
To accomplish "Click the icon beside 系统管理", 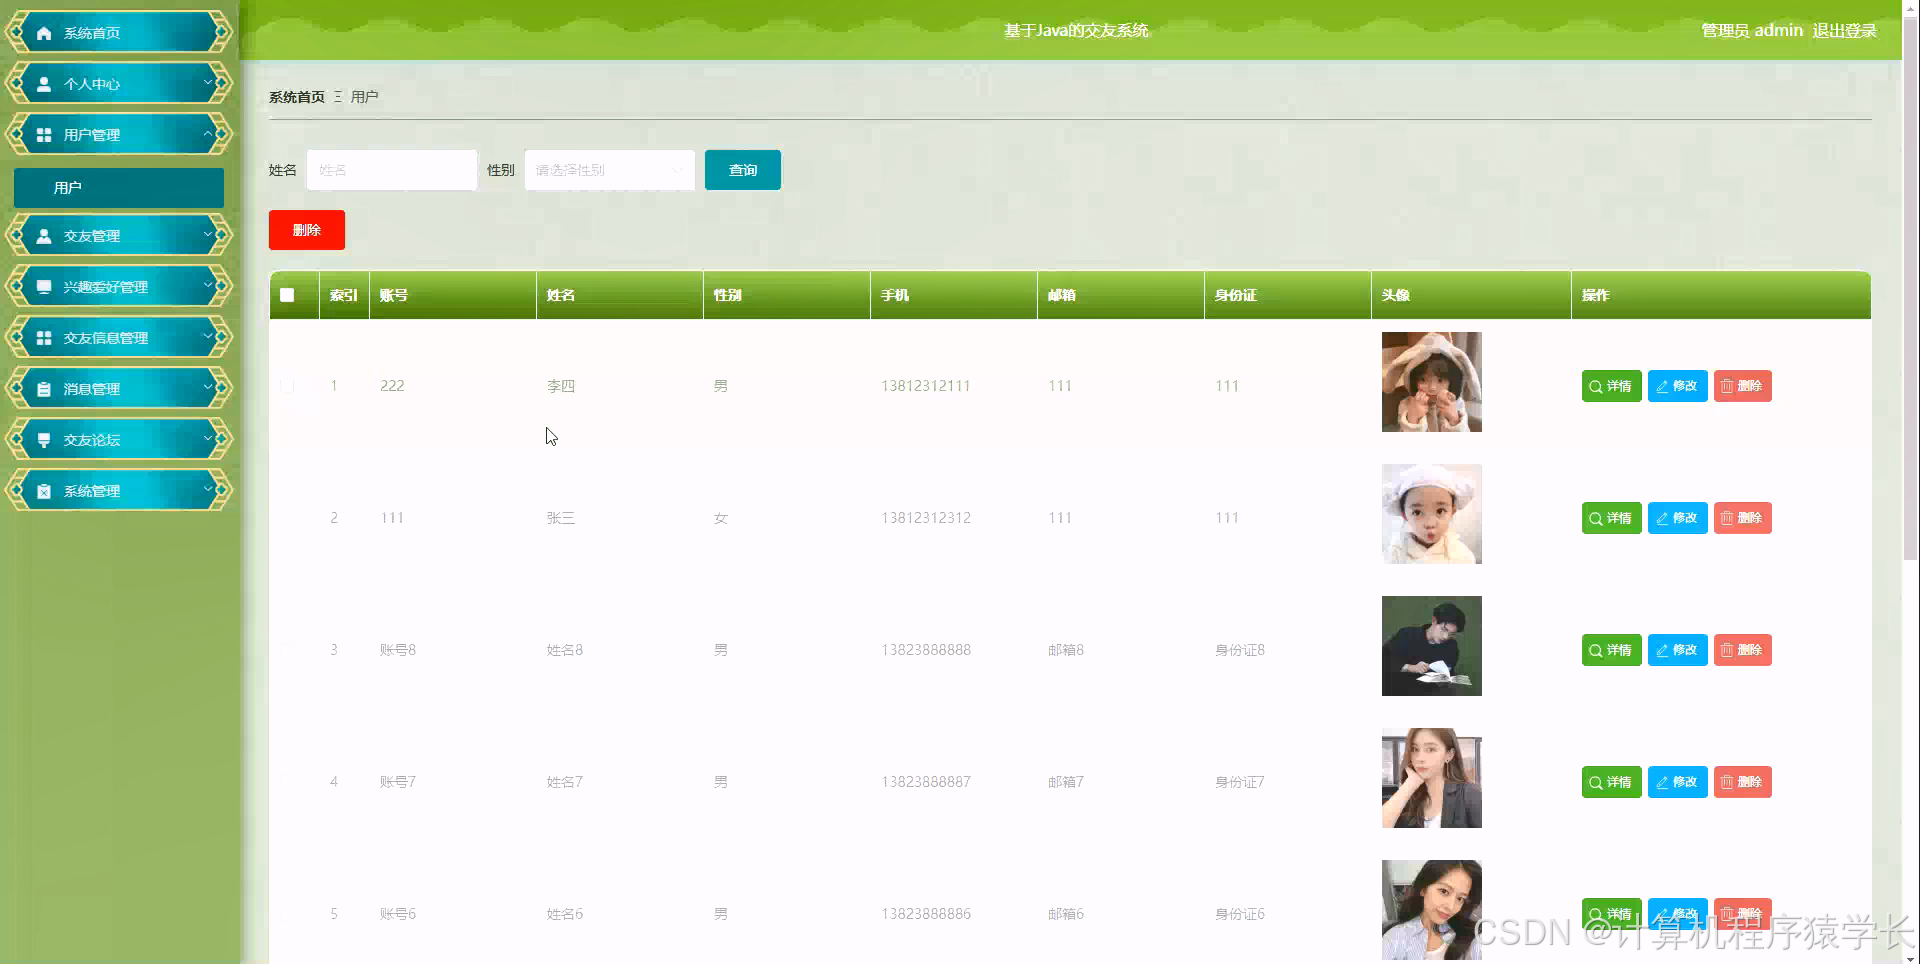I will click(x=44, y=491).
